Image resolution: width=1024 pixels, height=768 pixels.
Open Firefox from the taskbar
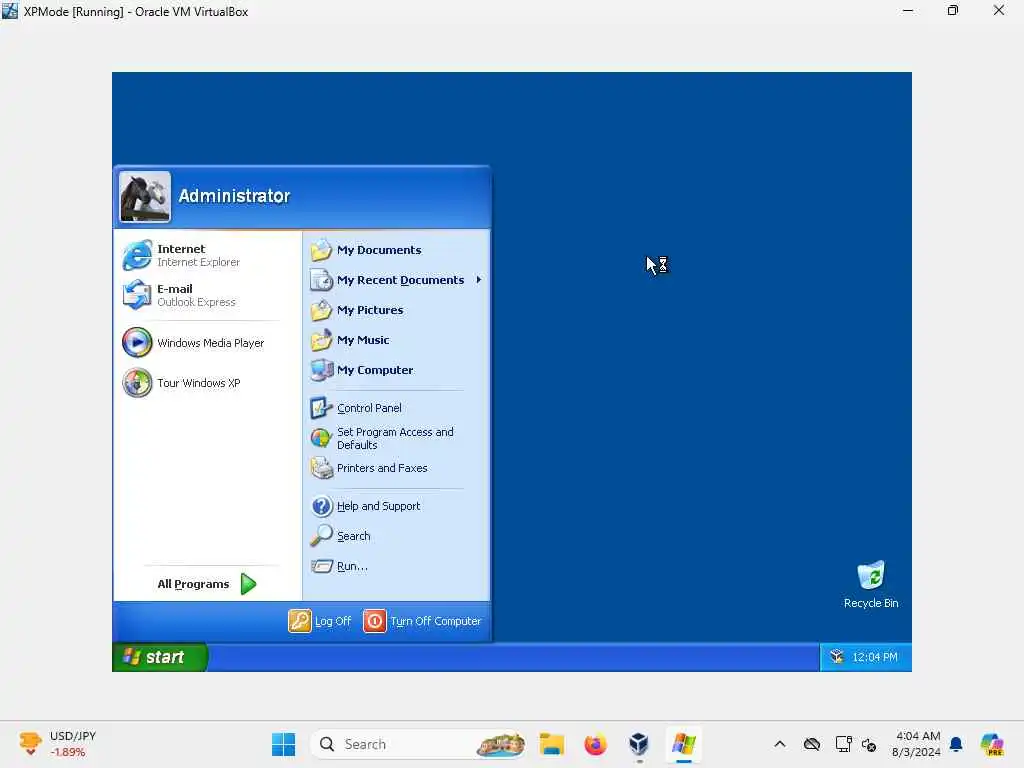(x=595, y=744)
